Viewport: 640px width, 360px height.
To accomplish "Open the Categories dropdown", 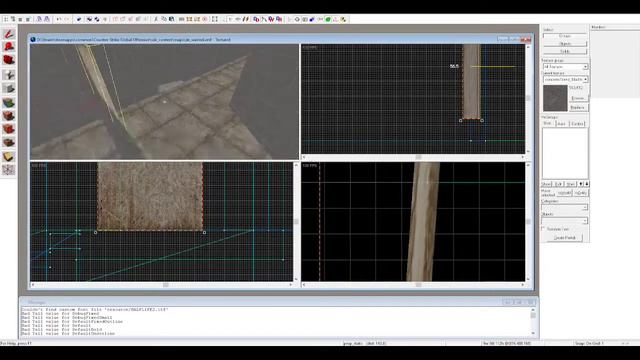I will tap(564, 207).
